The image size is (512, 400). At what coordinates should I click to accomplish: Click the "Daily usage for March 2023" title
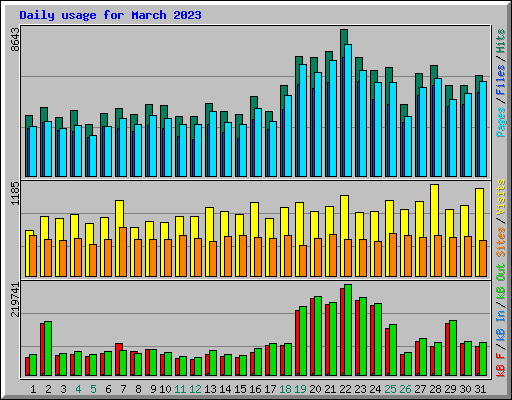110,15
